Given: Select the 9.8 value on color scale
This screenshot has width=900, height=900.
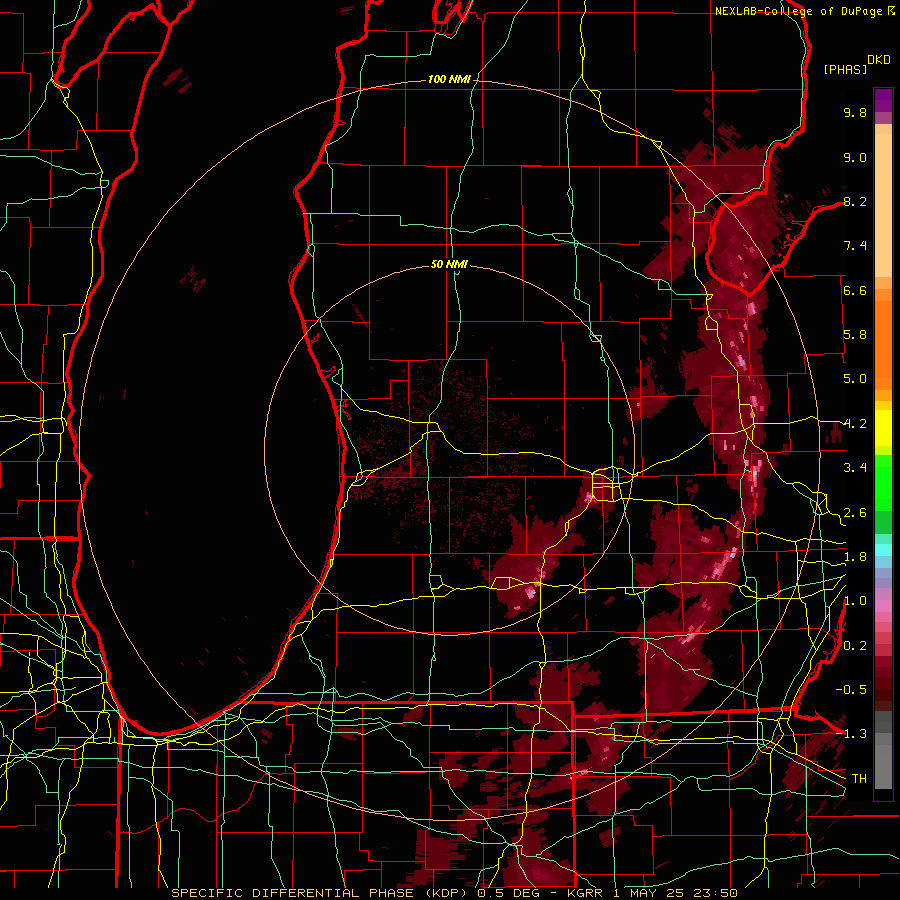Looking at the screenshot, I should (x=855, y=112).
